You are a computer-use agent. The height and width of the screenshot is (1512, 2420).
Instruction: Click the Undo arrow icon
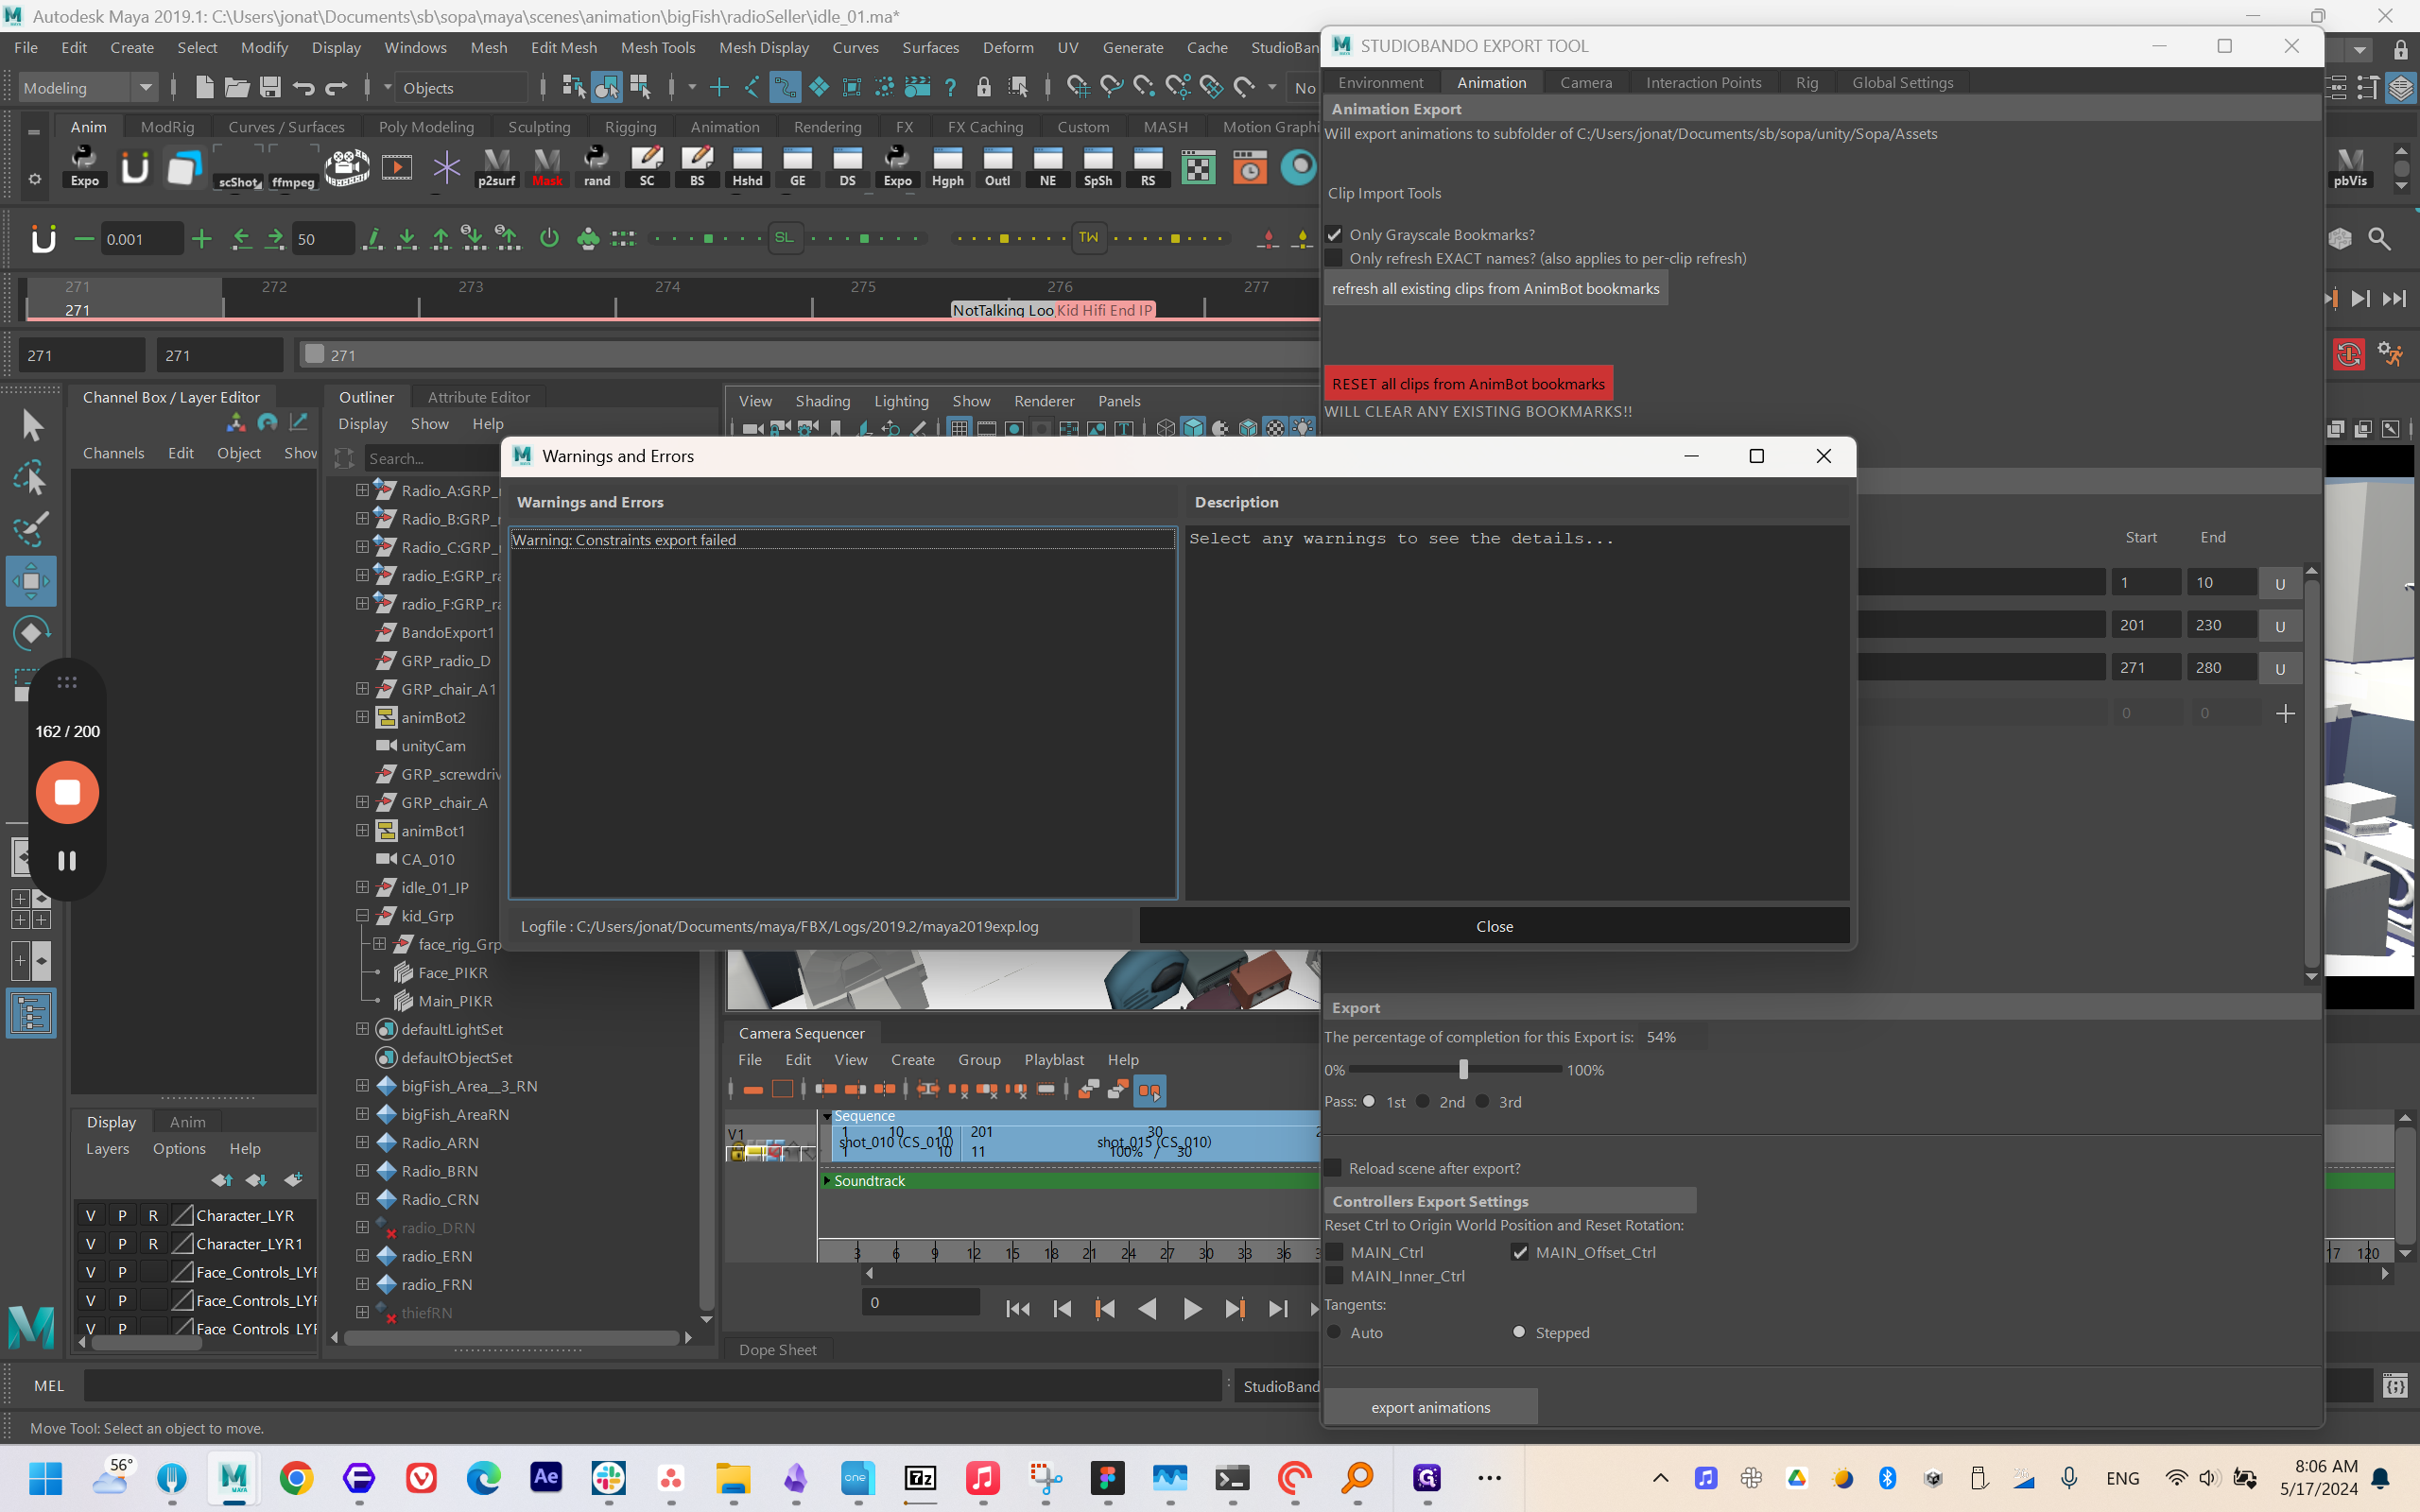click(303, 88)
